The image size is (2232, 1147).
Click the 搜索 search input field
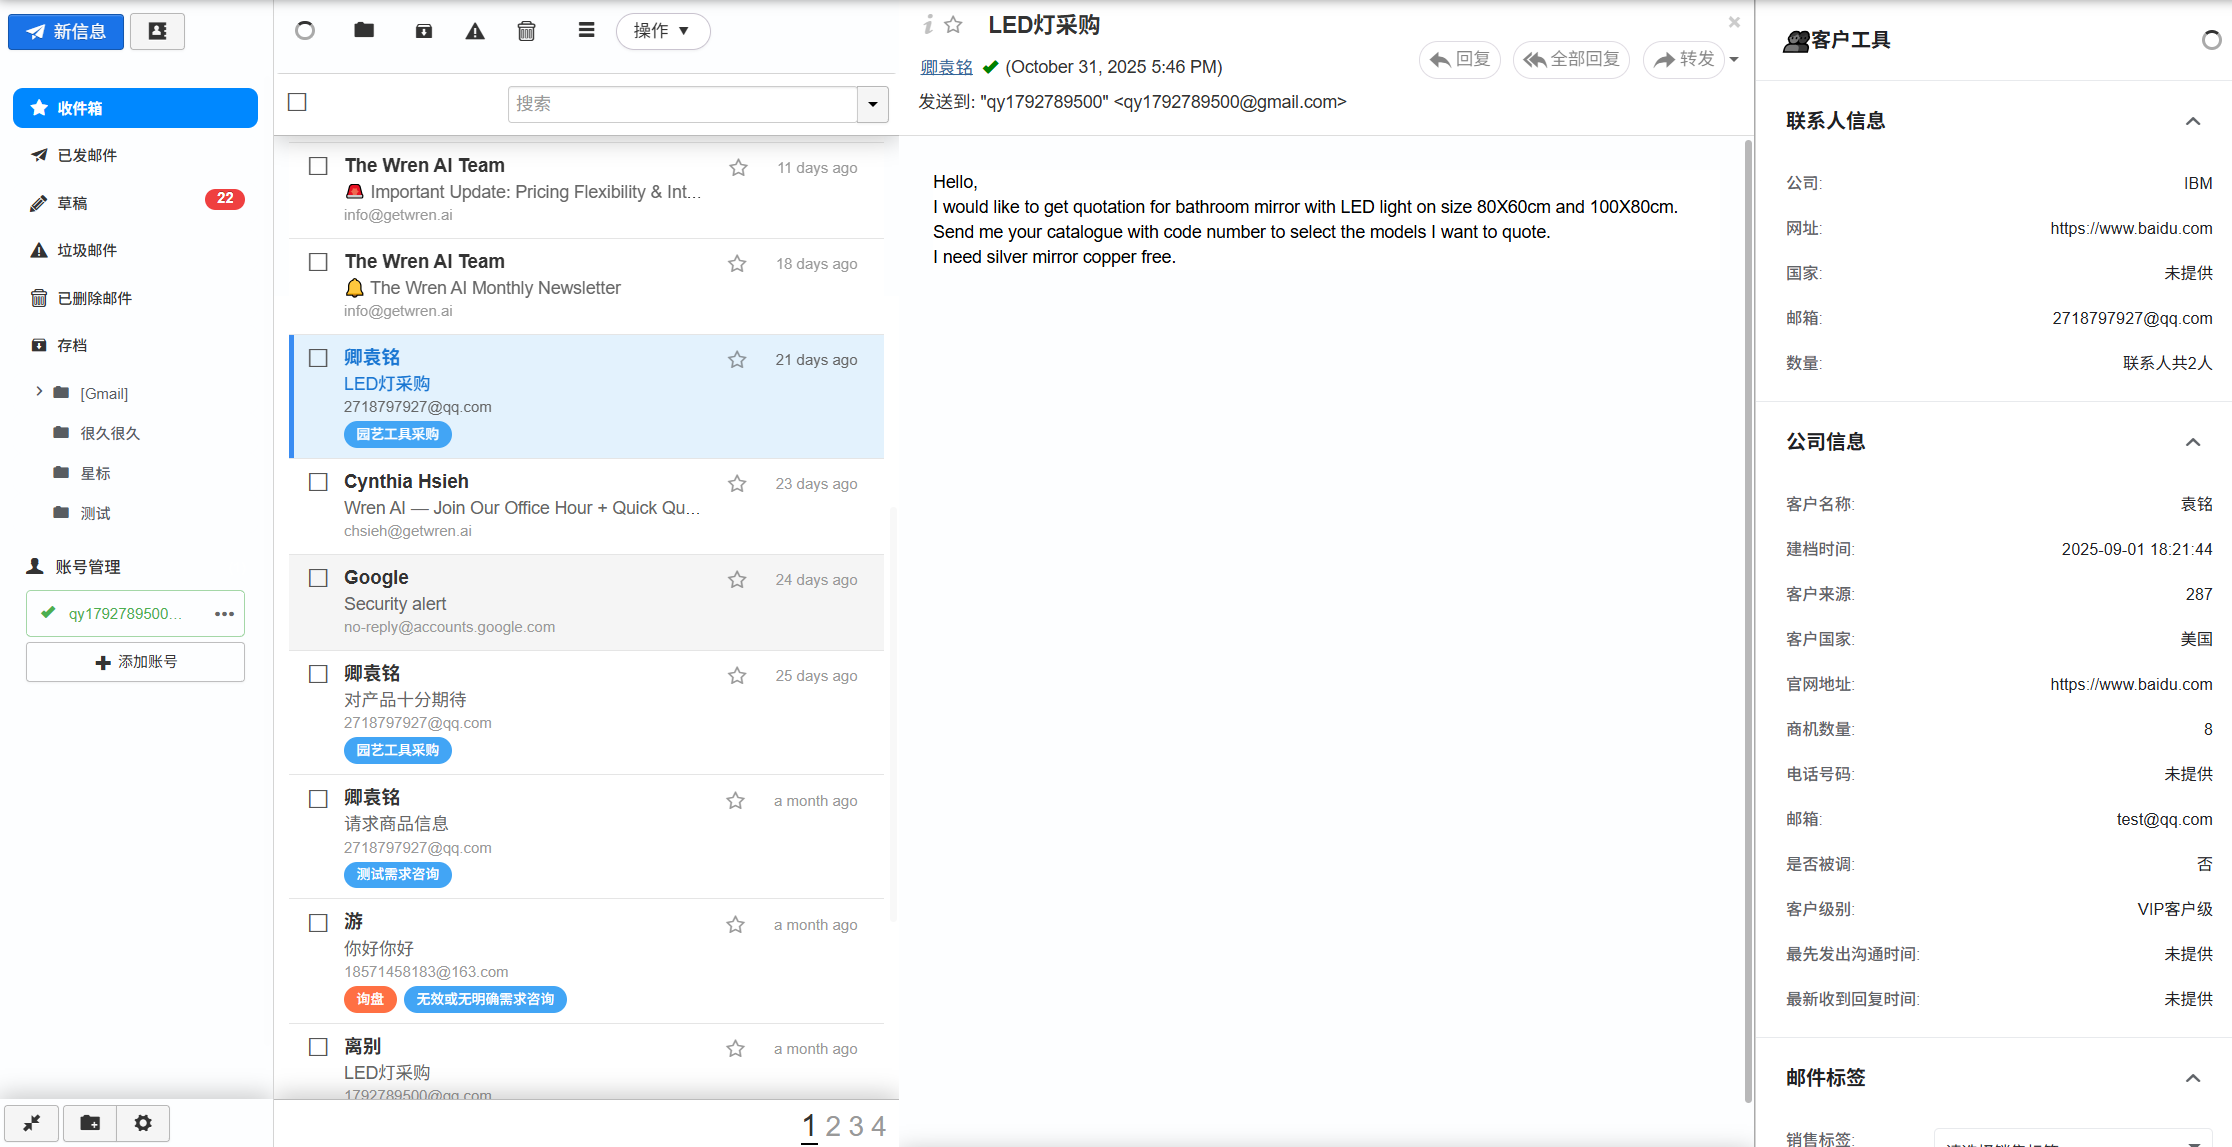click(682, 104)
